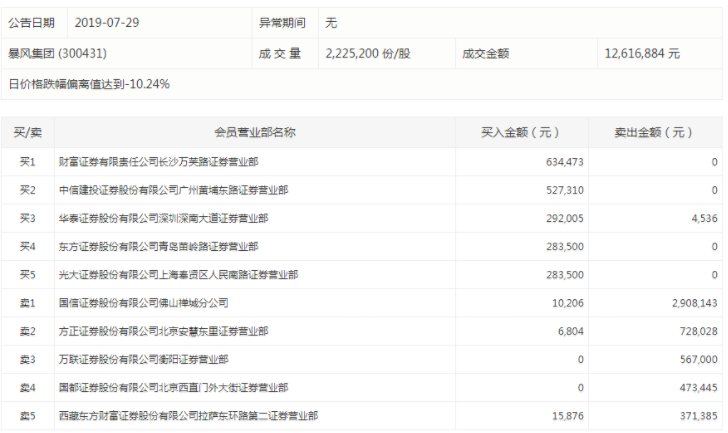Select 东方证券青岛苗岭路营业部 name
728x433 pixels.
click(x=158, y=247)
